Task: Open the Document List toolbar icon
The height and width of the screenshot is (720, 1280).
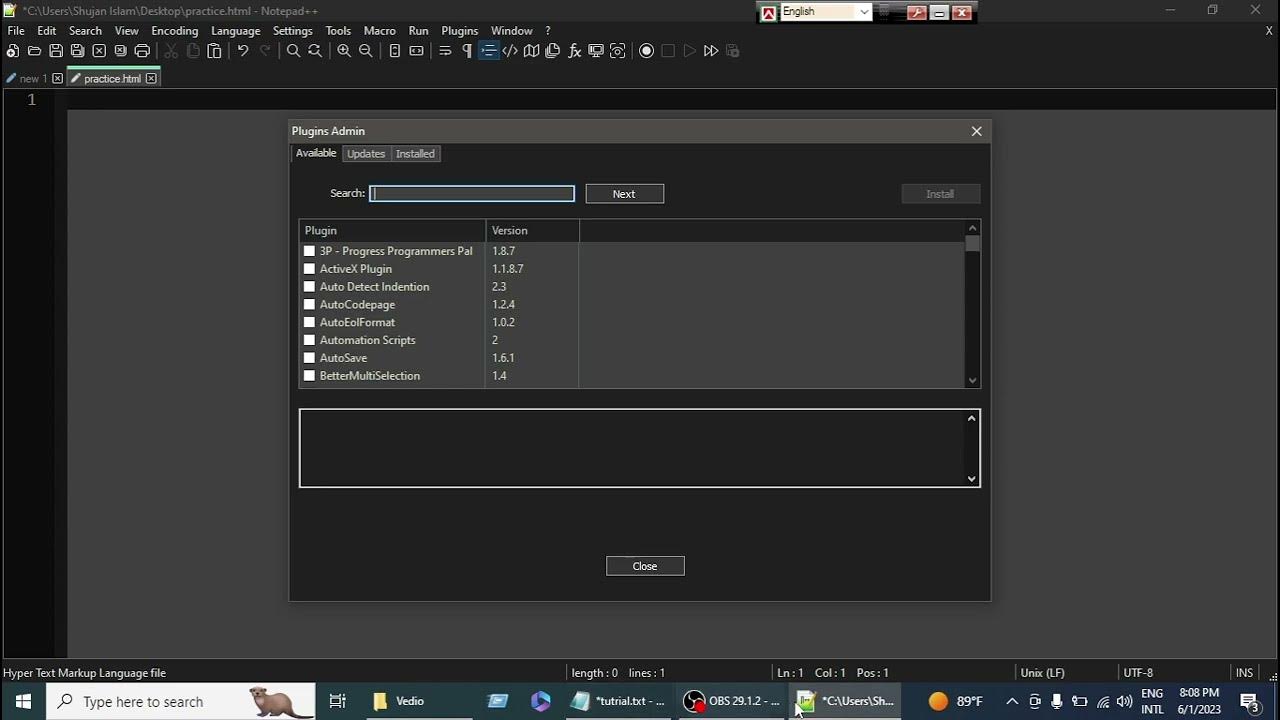Action: 553,51
